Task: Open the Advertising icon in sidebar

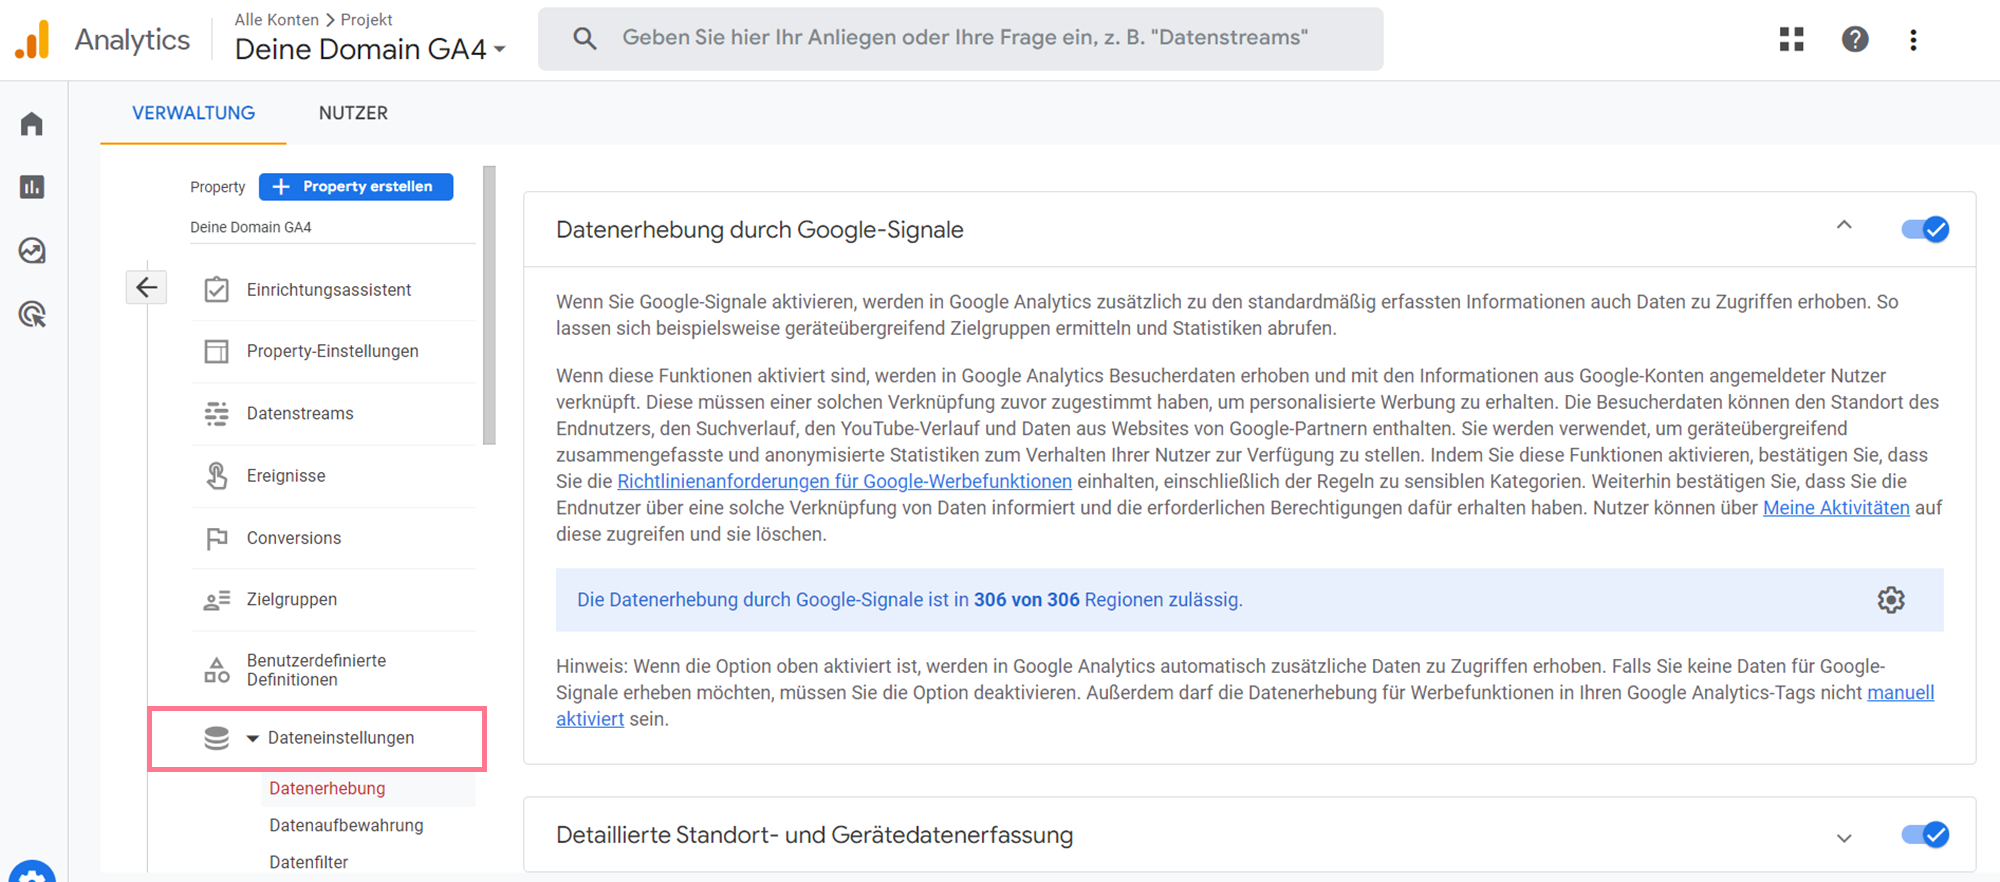Action: click(32, 315)
